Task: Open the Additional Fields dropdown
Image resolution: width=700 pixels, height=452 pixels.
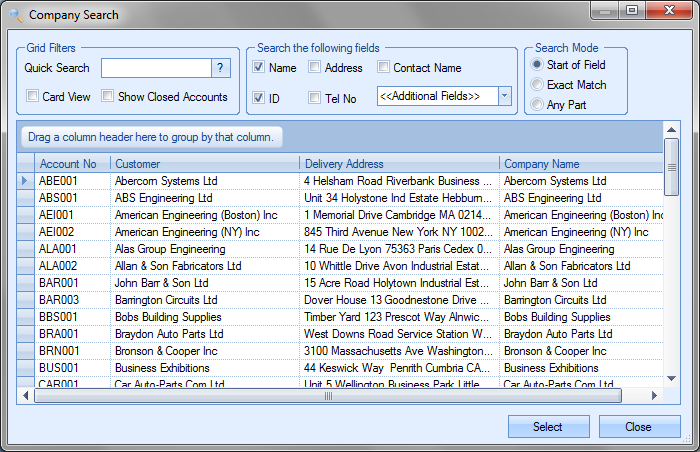Action: (504, 96)
